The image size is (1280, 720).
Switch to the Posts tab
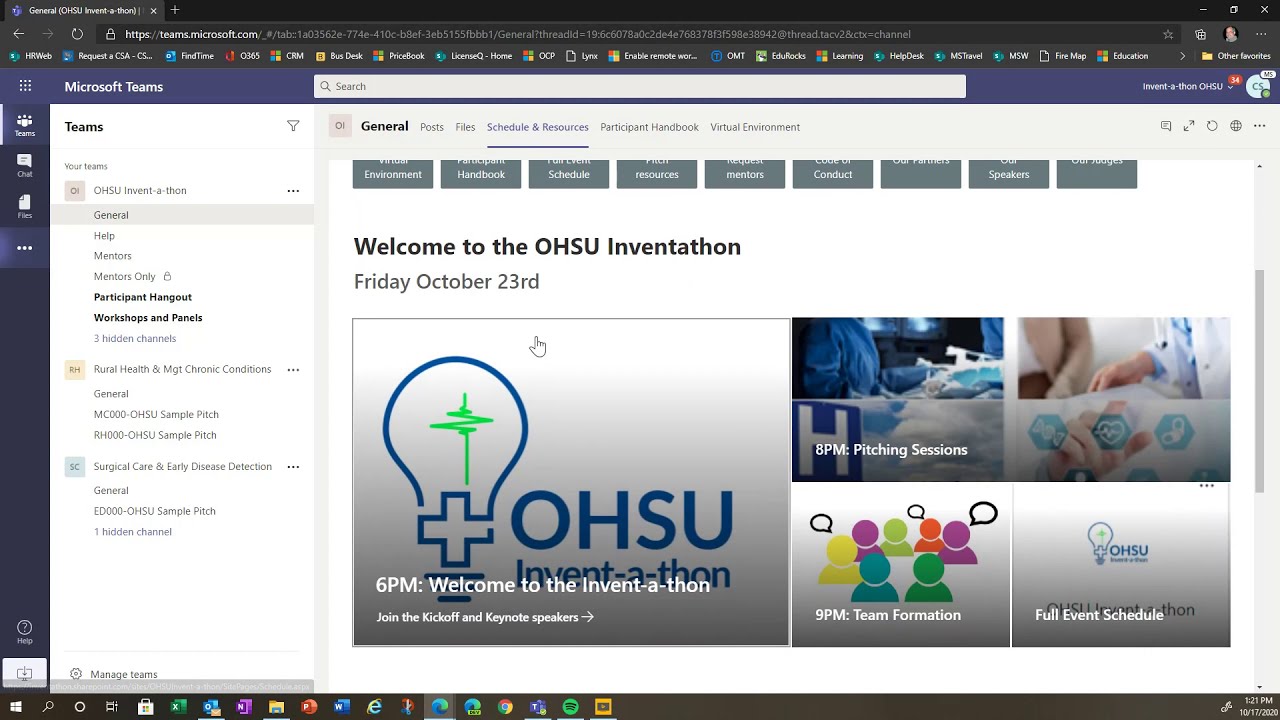point(432,127)
